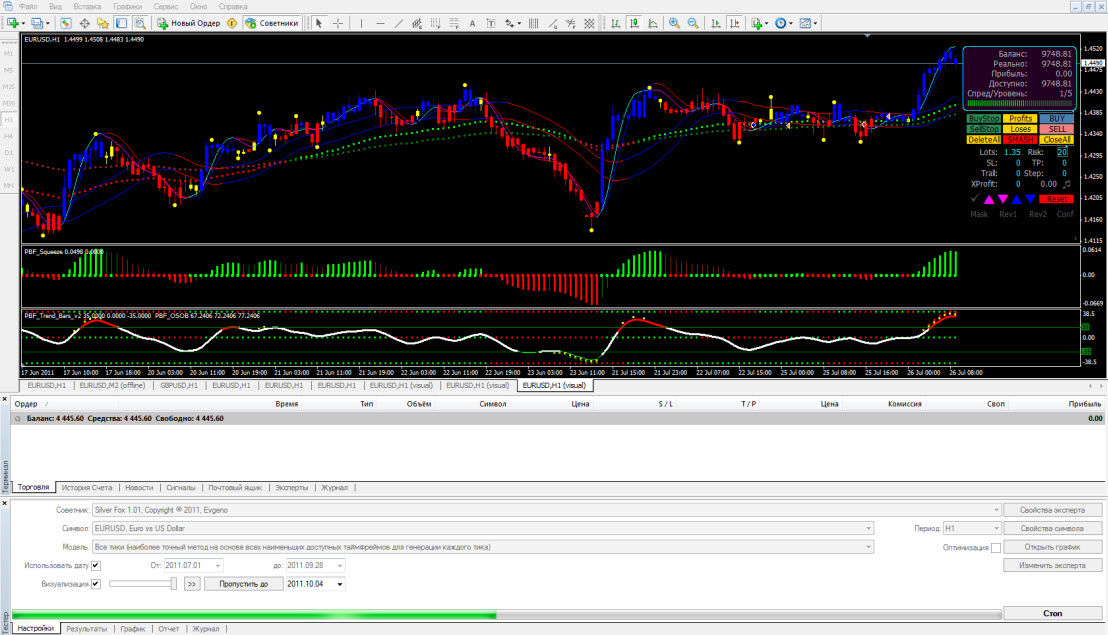
Task: Switch to the История Счета tab
Action: click(x=86, y=487)
